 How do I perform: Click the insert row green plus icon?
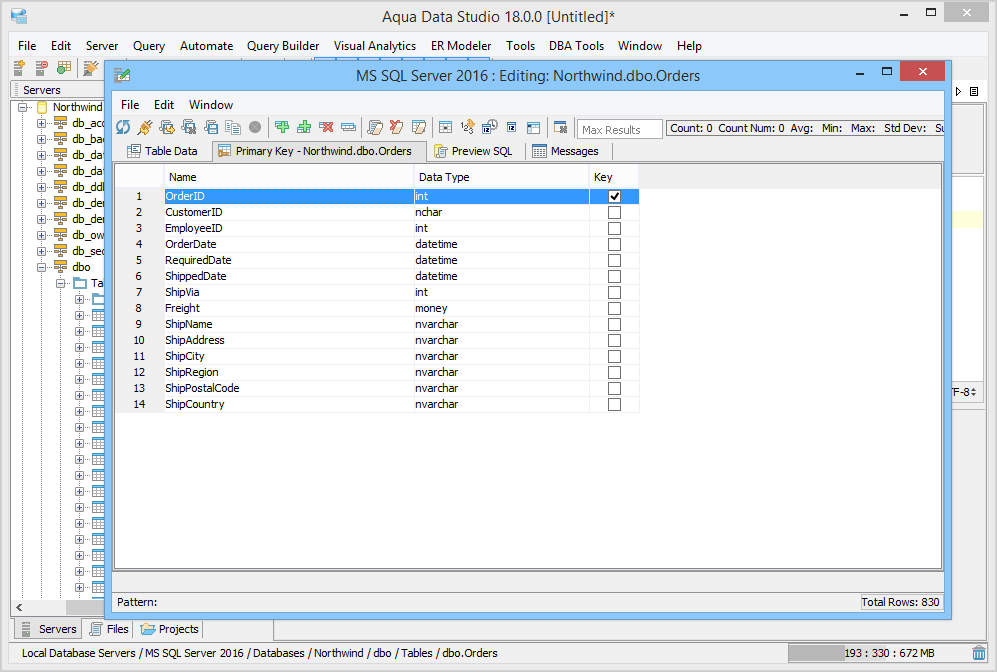pyautogui.click(x=282, y=127)
